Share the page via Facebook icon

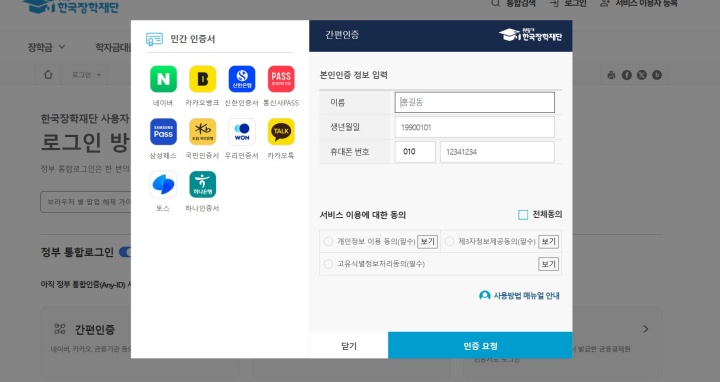point(627,75)
